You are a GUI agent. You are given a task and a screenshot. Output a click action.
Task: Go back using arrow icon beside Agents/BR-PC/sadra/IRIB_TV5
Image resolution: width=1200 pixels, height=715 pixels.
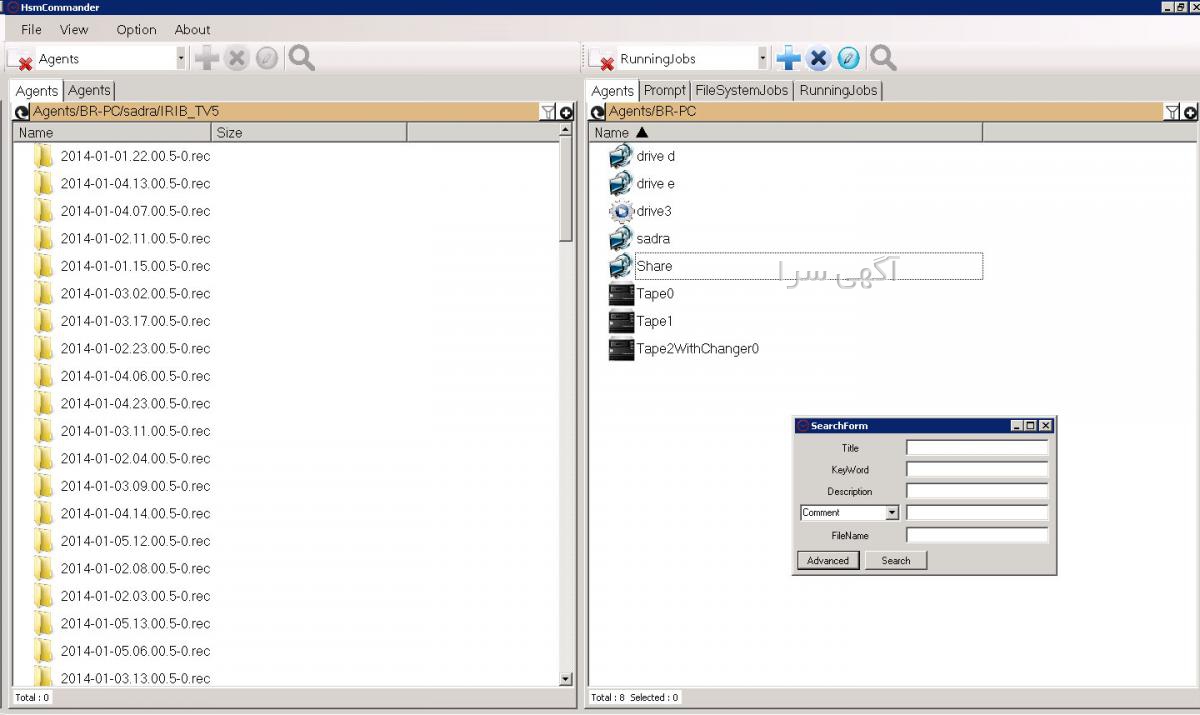click(x=22, y=112)
